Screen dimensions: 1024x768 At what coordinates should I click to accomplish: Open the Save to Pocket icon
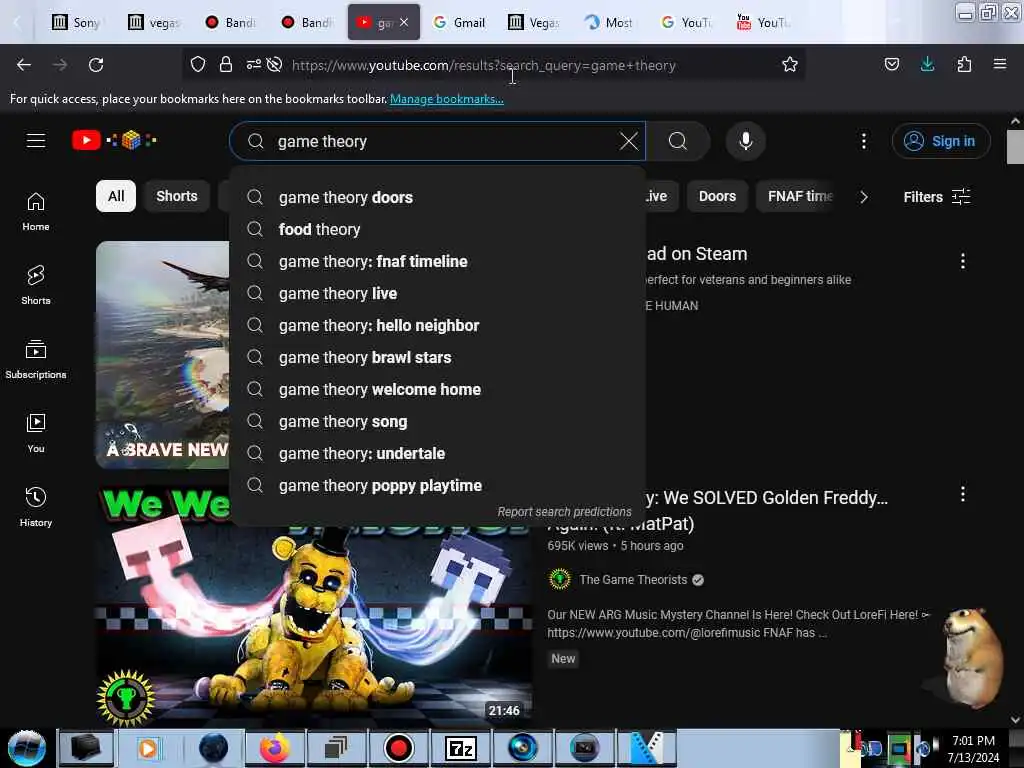891,64
